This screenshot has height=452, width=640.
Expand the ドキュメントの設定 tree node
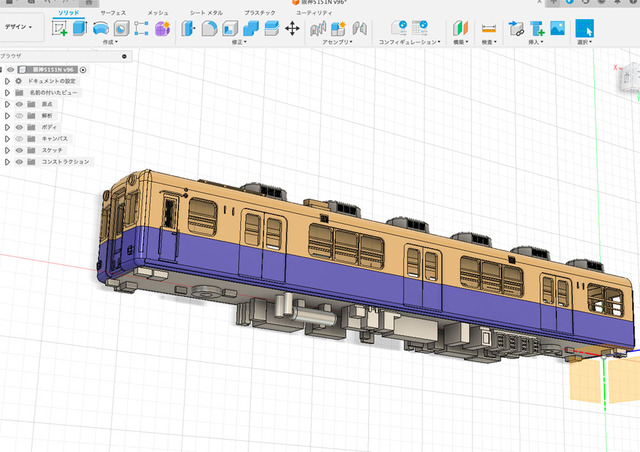[7, 81]
